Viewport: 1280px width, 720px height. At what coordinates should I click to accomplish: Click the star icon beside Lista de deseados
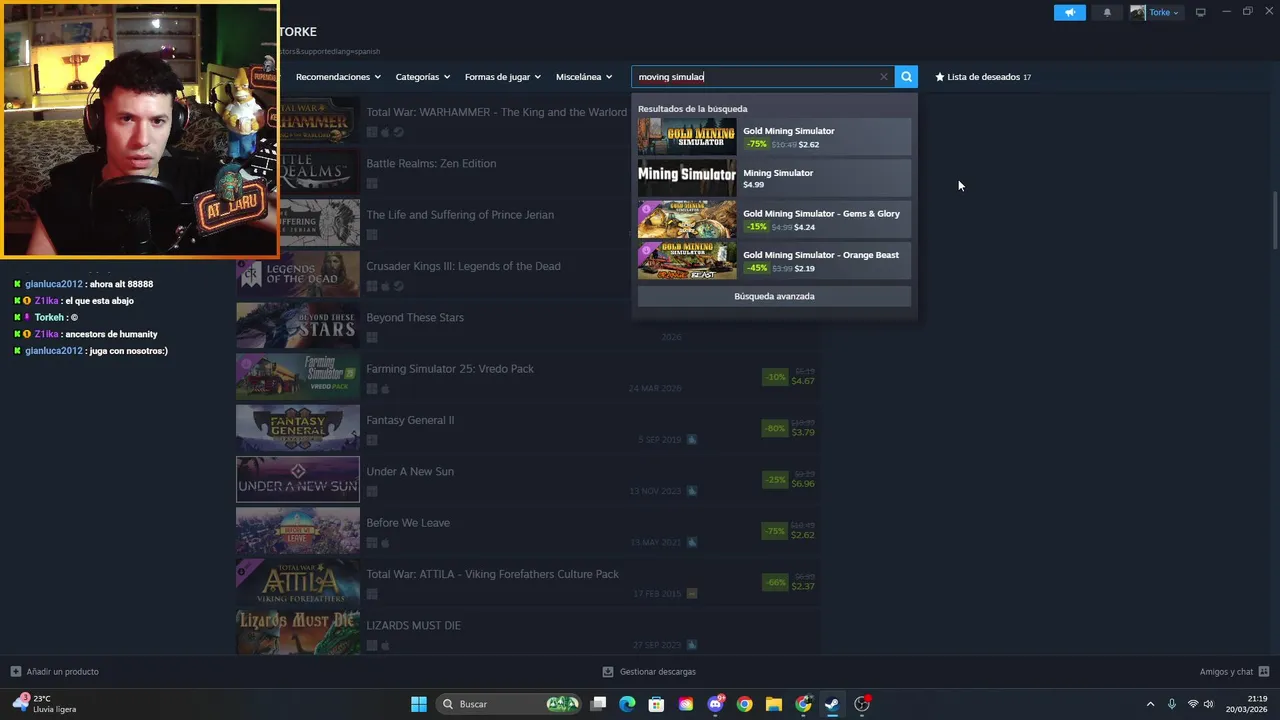(x=940, y=77)
